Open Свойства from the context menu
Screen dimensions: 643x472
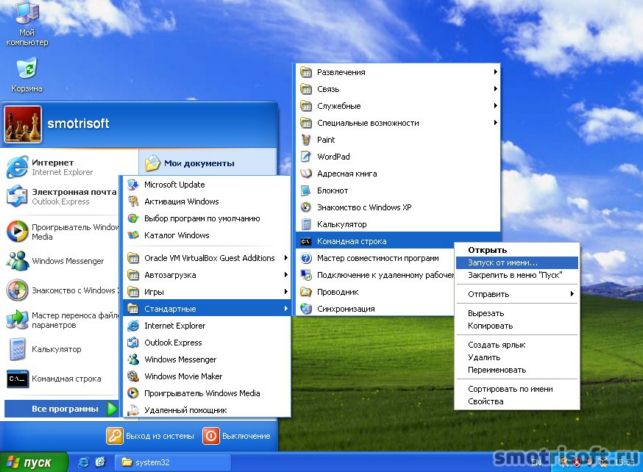click(x=517, y=401)
